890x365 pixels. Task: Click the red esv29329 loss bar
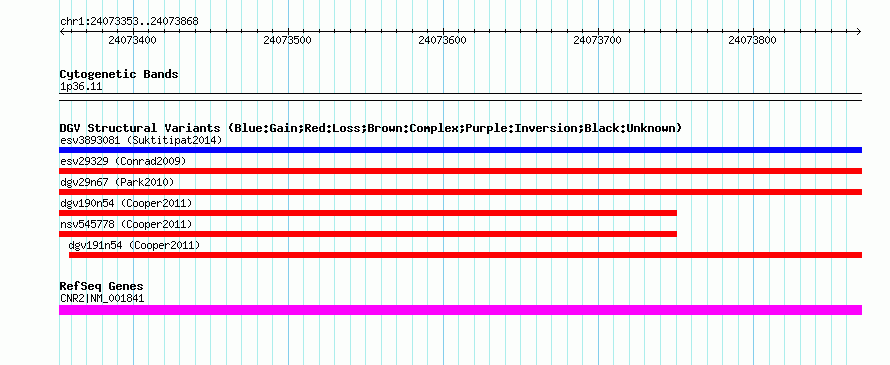point(460,171)
